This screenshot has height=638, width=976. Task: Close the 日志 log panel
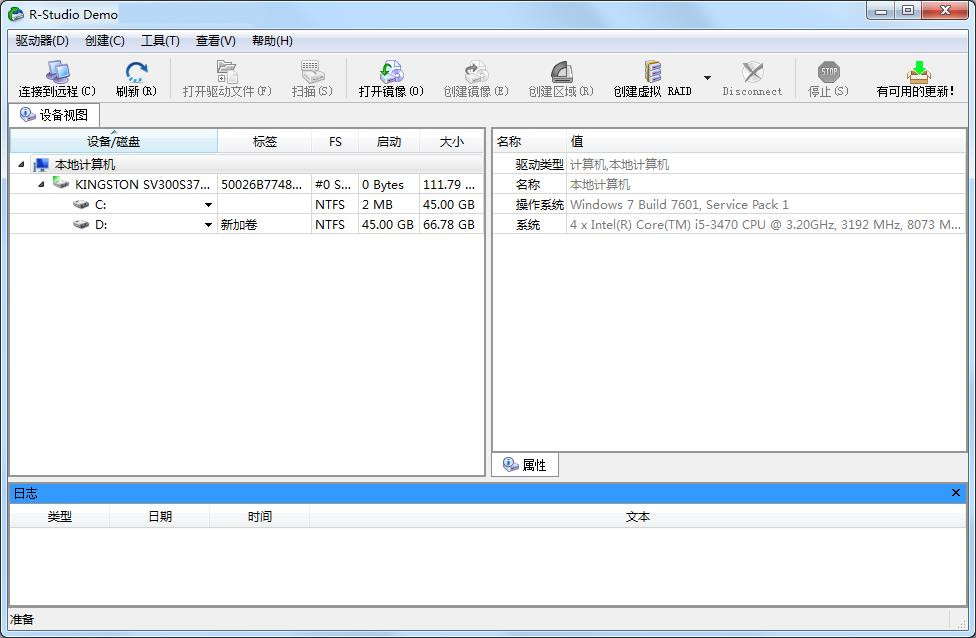(955, 493)
